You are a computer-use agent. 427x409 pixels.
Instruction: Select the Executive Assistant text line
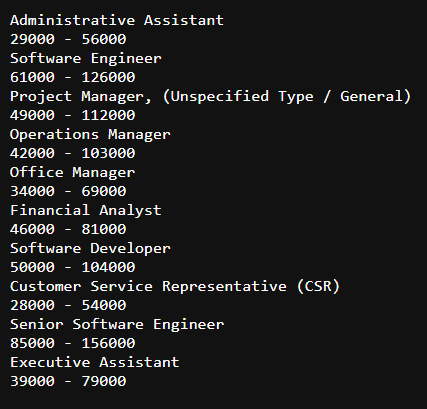[95, 362]
